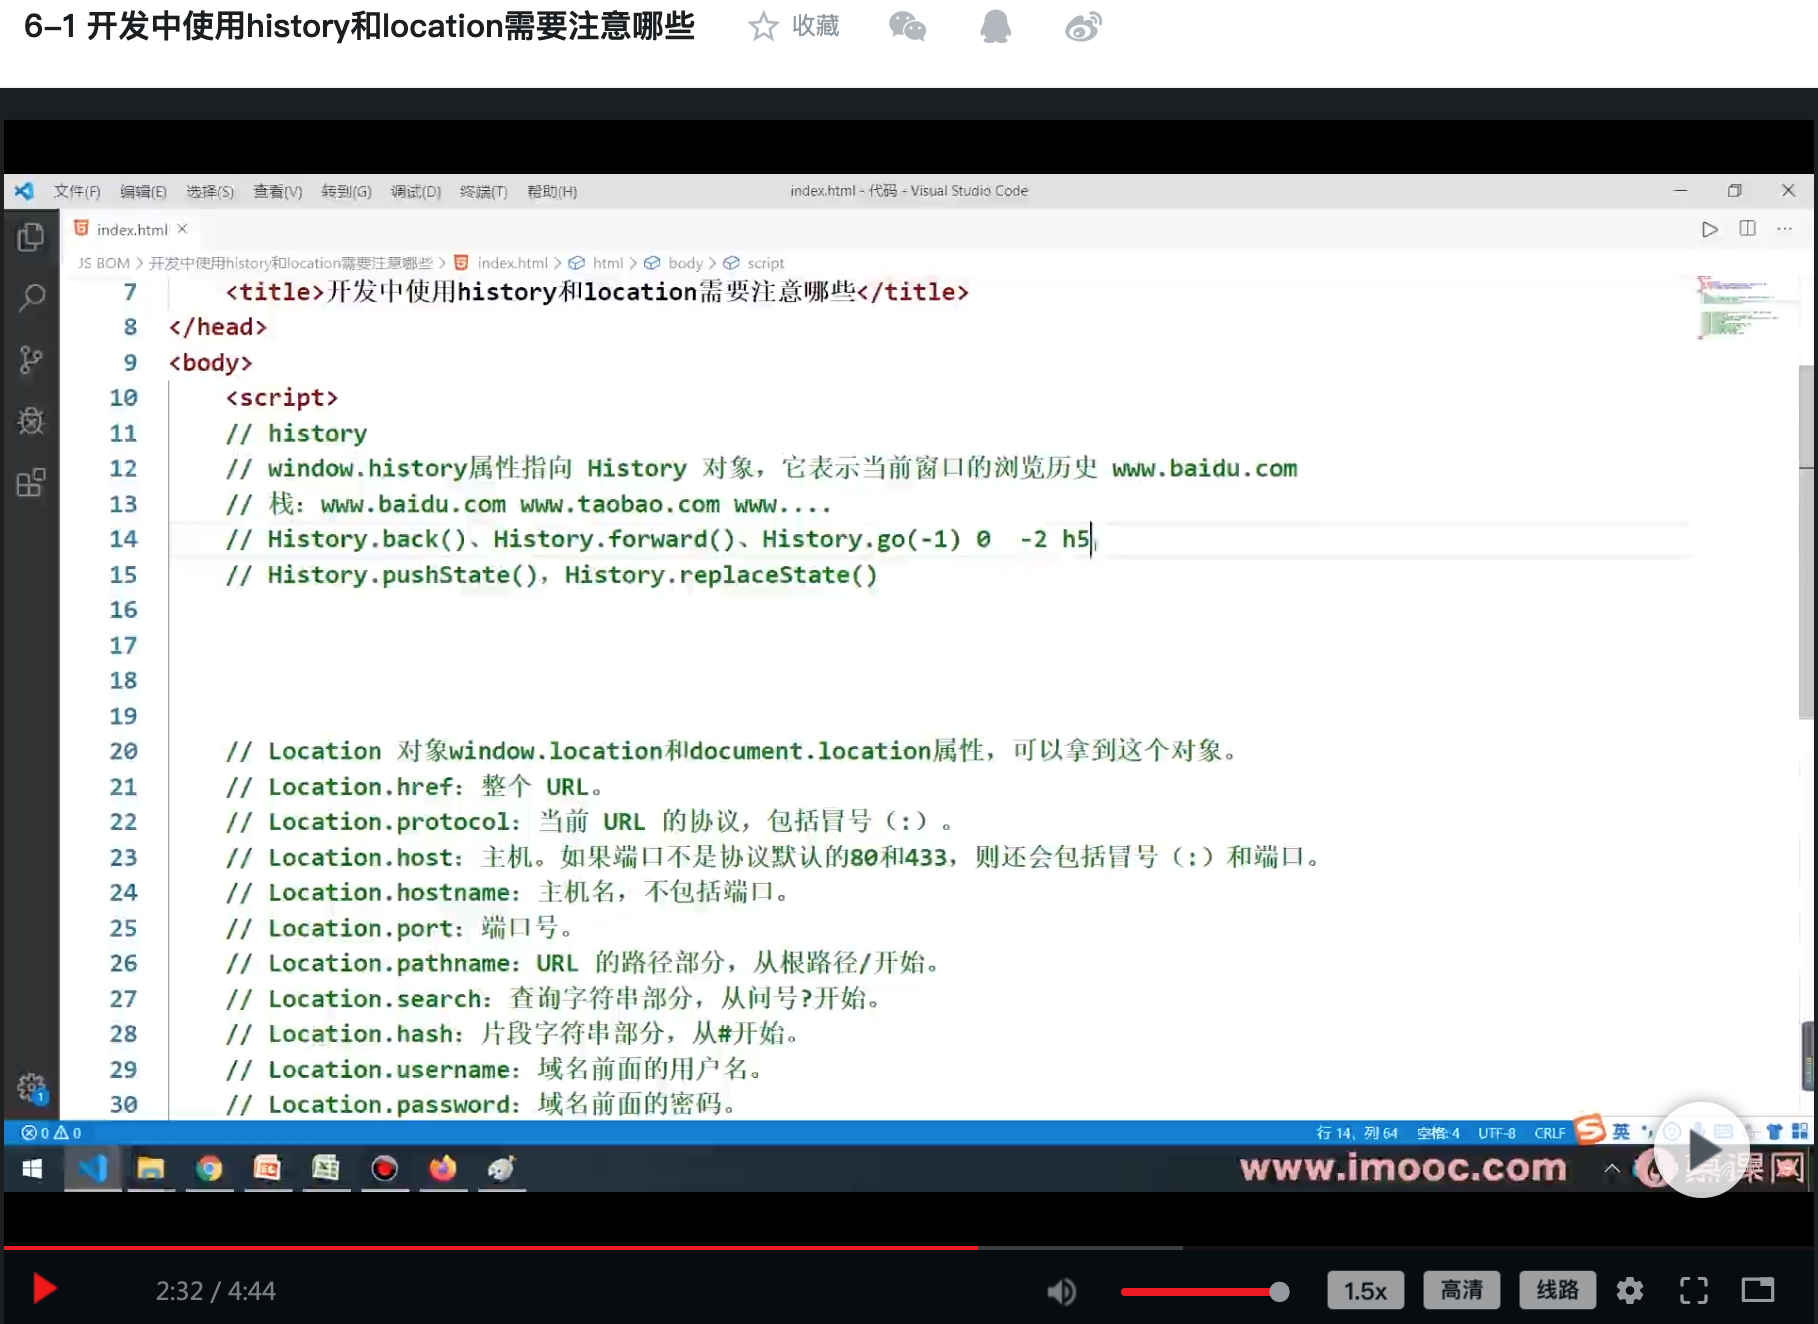Change indentation via 空格: 4
This screenshot has width=1818, height=1324.
click(1438, 1133)
